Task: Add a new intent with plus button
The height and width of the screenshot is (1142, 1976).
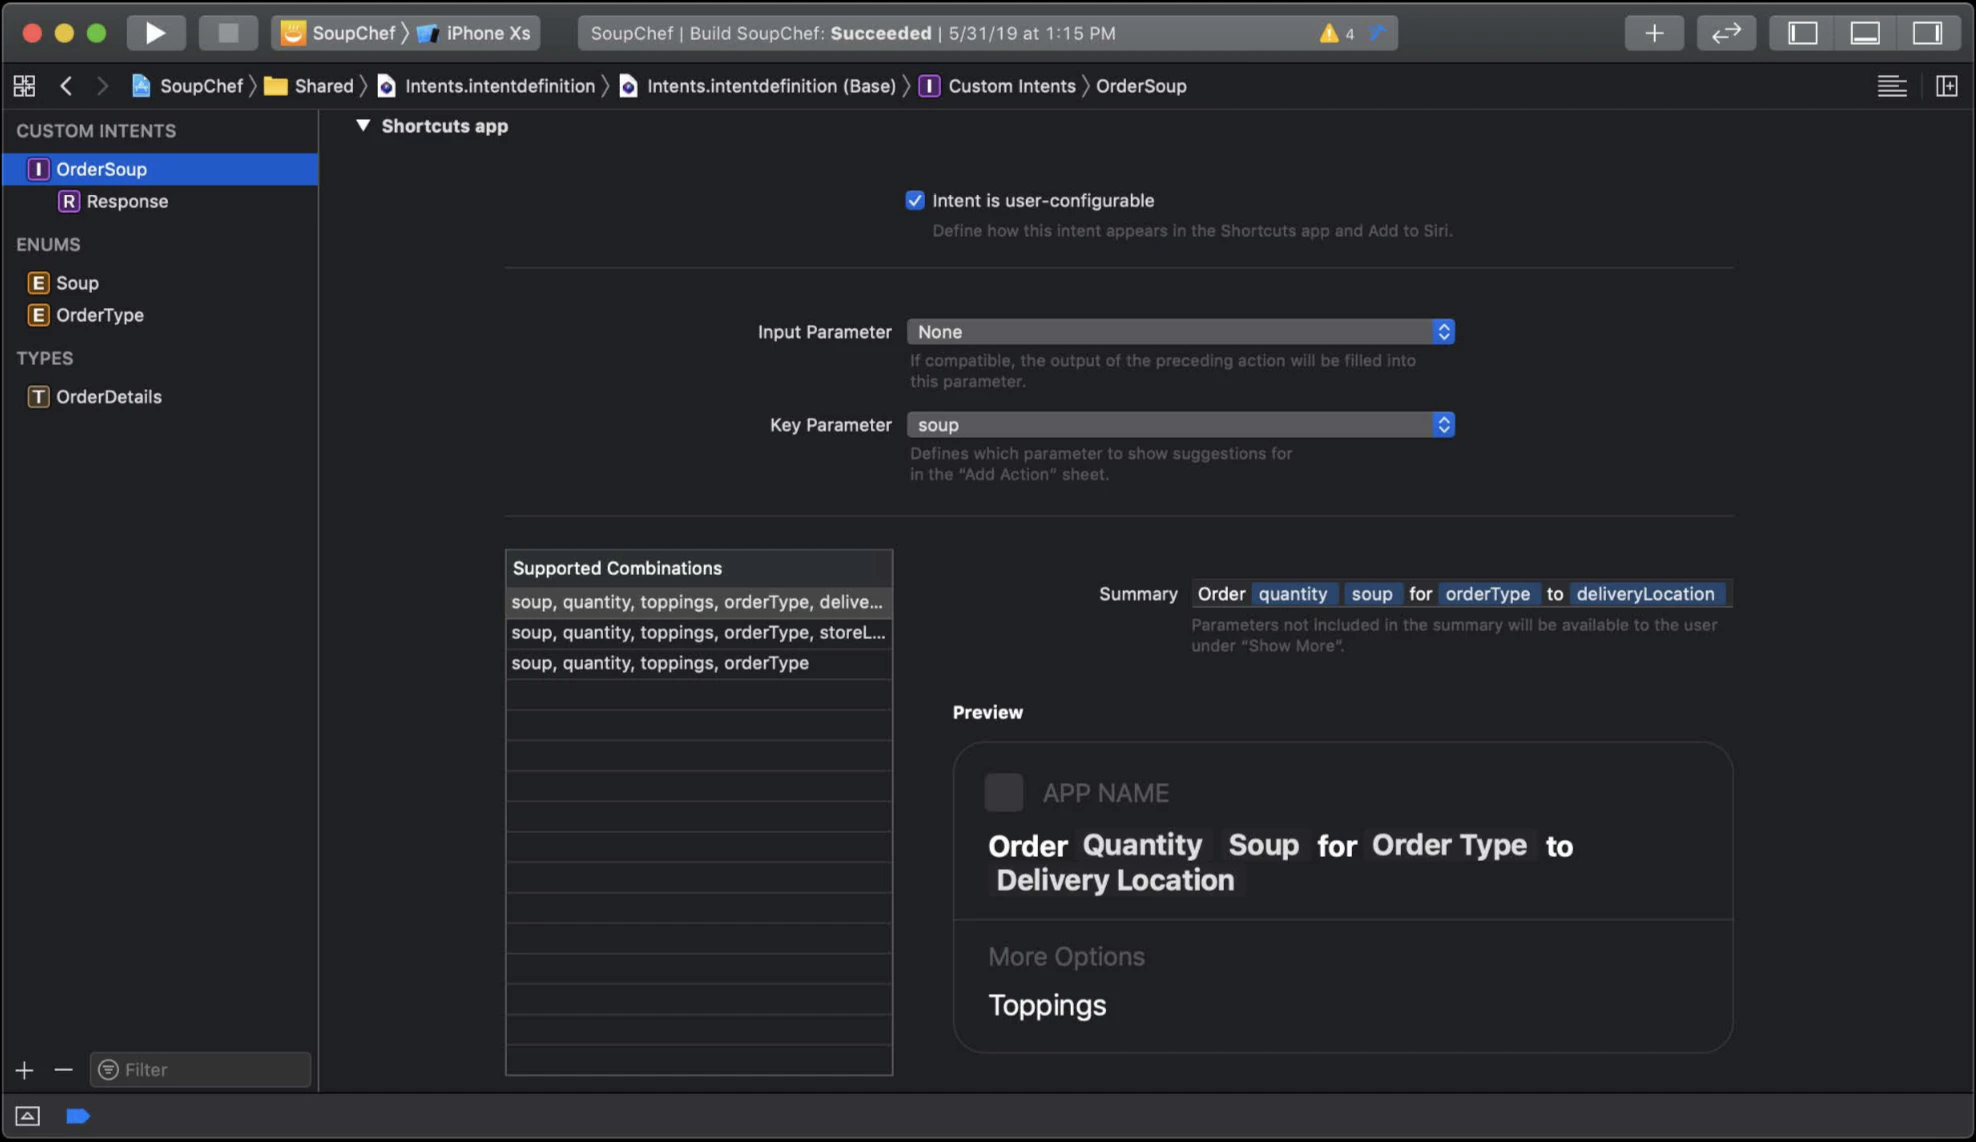Action: tap(25, 1070)
